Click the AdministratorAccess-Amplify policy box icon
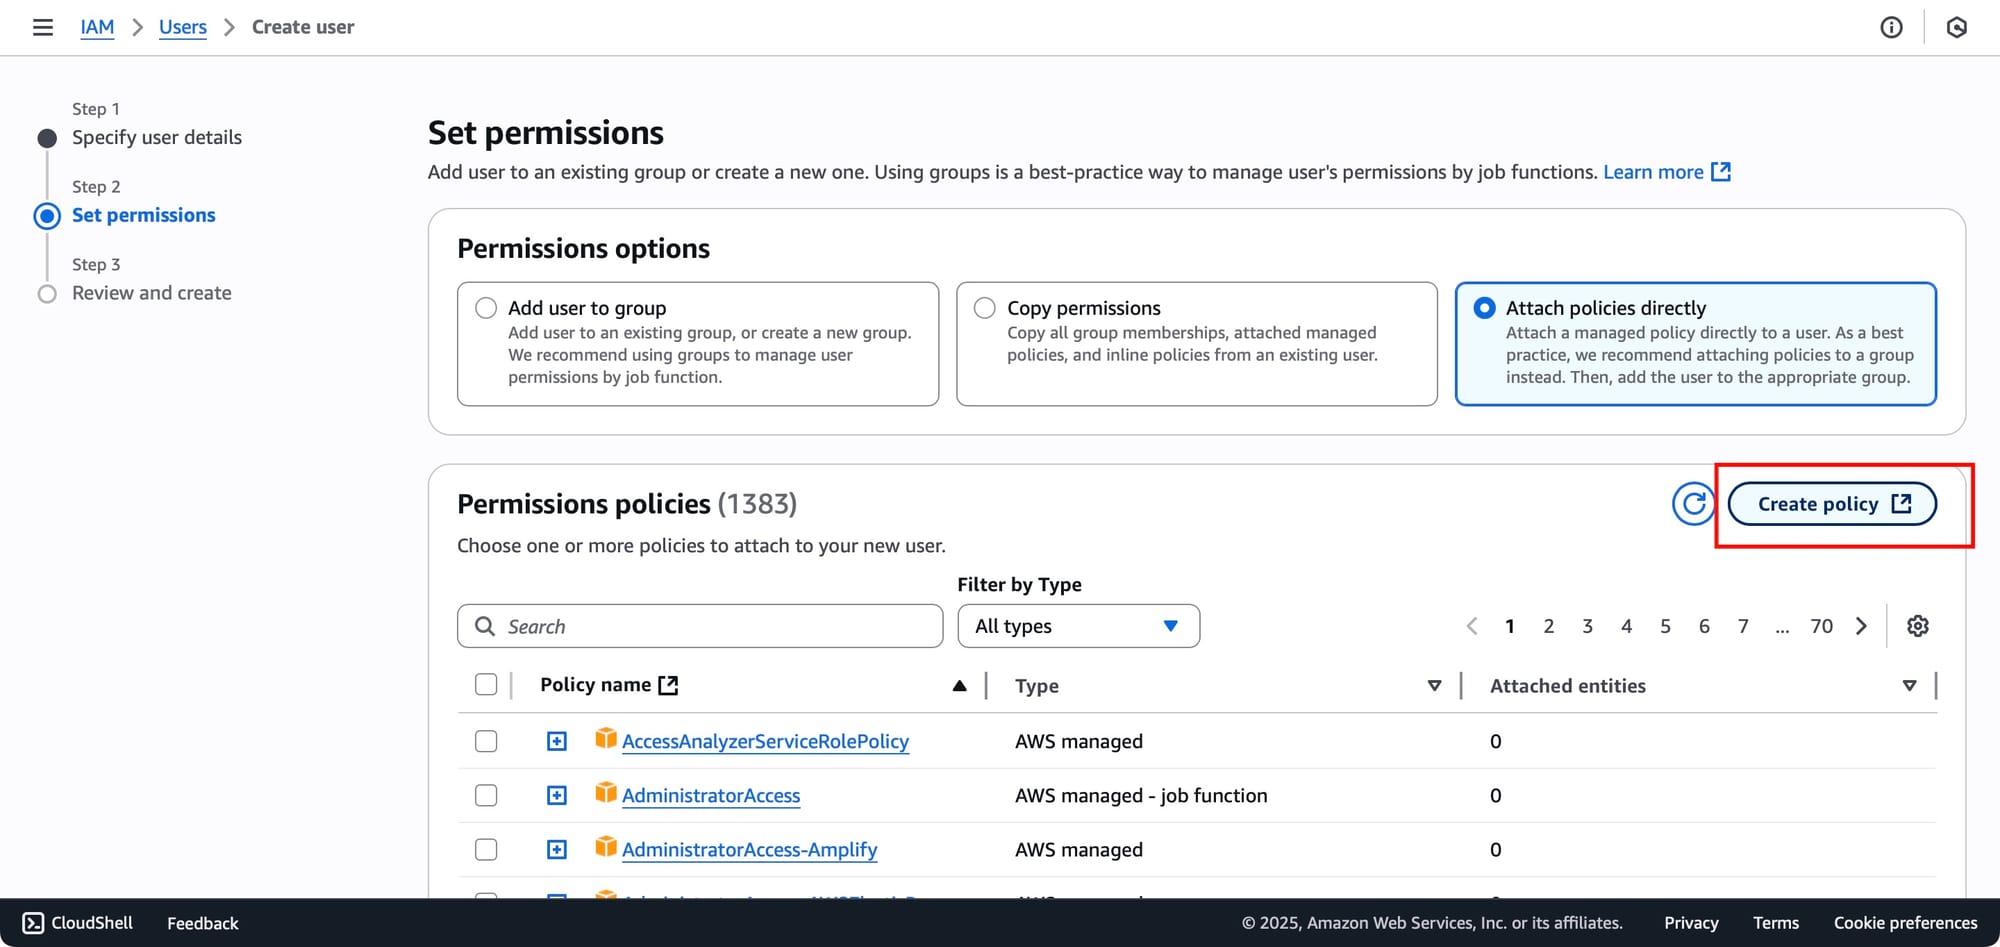 coord(605,847)
